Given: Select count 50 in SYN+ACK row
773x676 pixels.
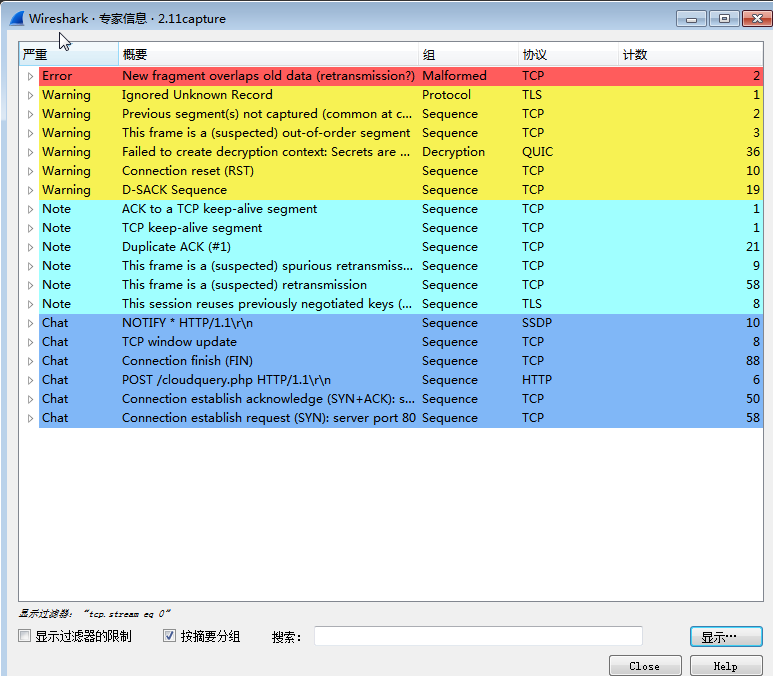Looking at the screenshot, I should pos(753,399).
